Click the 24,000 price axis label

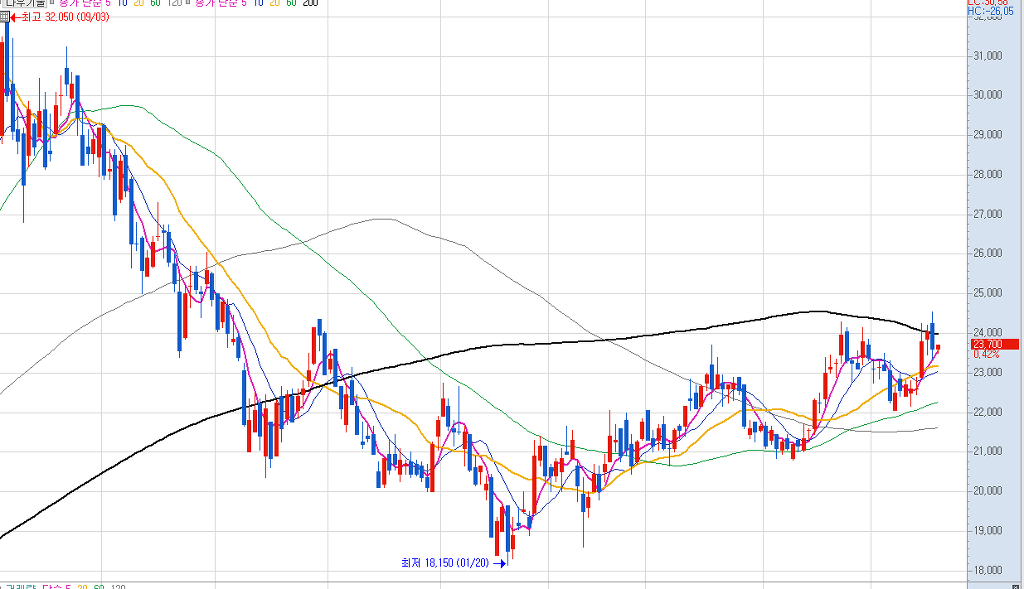click(x=987, y=333)
